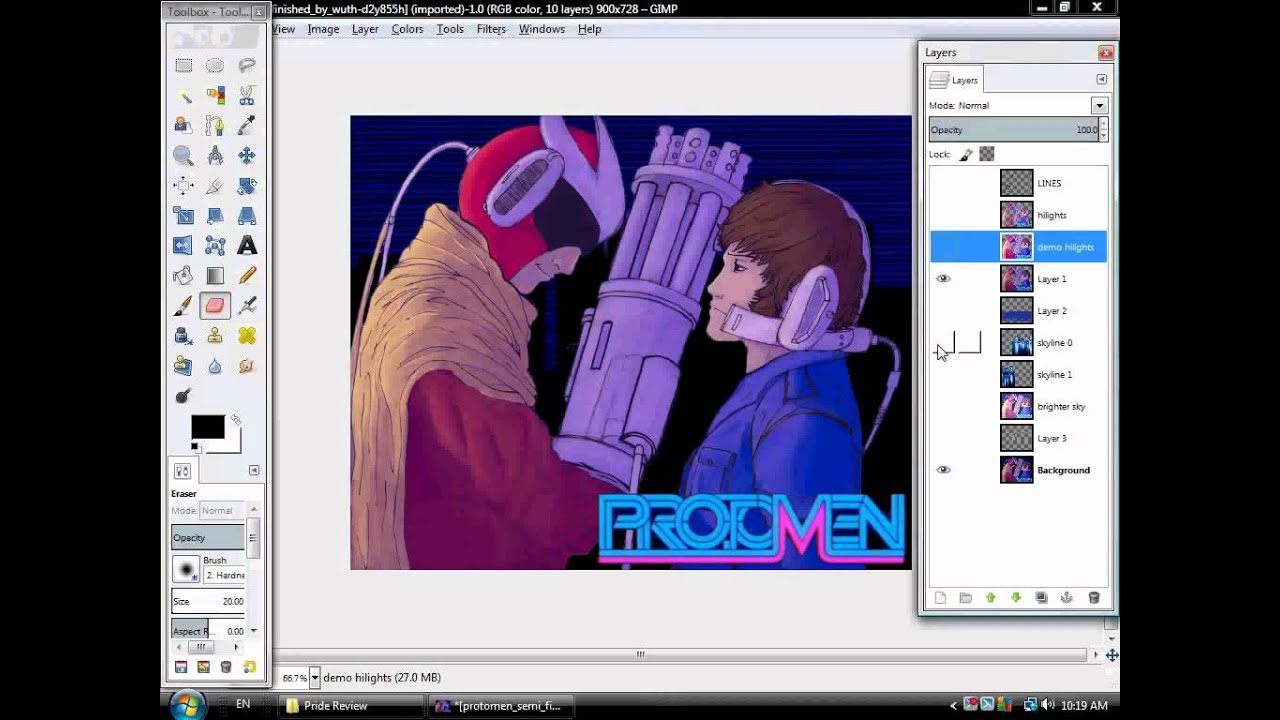Viewport: 1280px width, 720px height.
Task: Select the Smudge tool
Action: (247, 366)
